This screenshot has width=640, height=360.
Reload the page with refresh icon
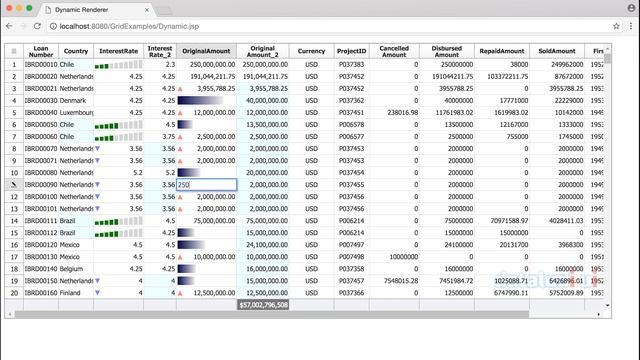[37, 26]
